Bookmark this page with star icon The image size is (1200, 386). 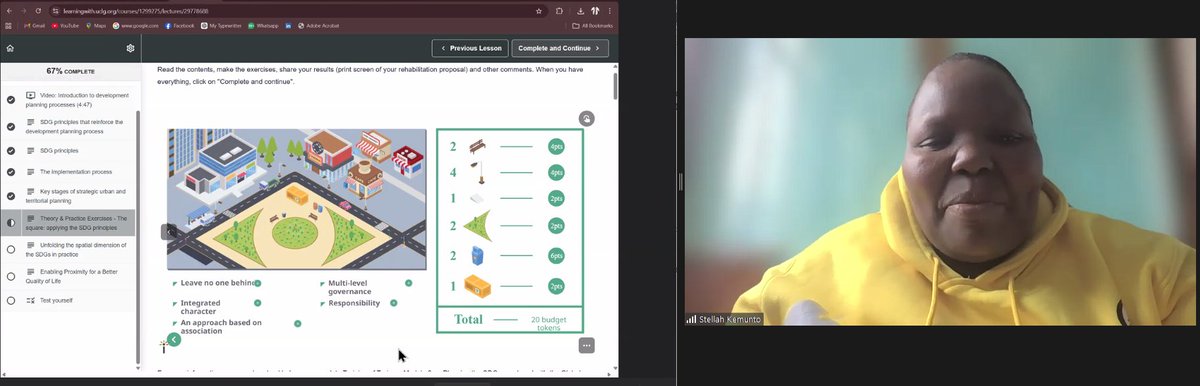(x=539, y=10)
